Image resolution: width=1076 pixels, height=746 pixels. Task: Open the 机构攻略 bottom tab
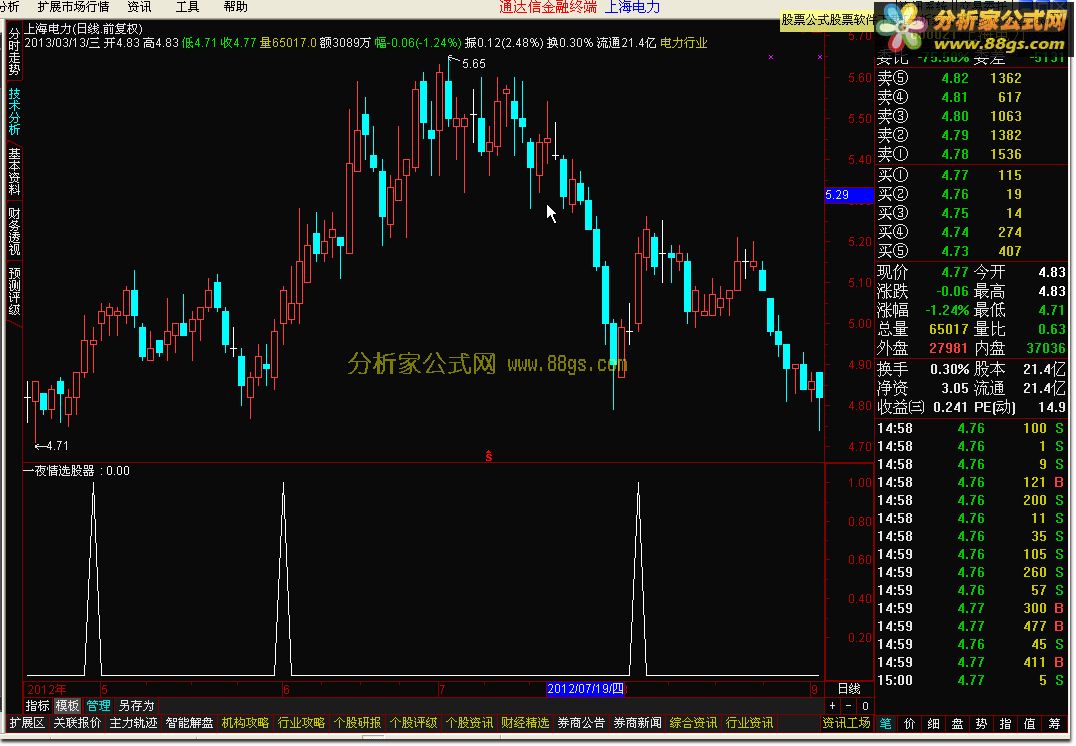point(245,723)
